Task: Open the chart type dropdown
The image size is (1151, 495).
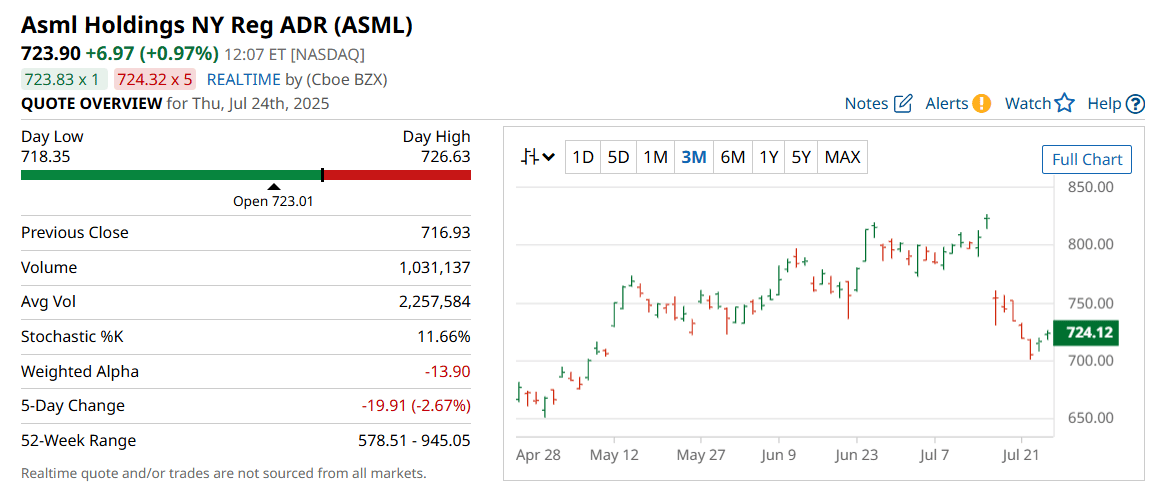Action: point(538,157)
